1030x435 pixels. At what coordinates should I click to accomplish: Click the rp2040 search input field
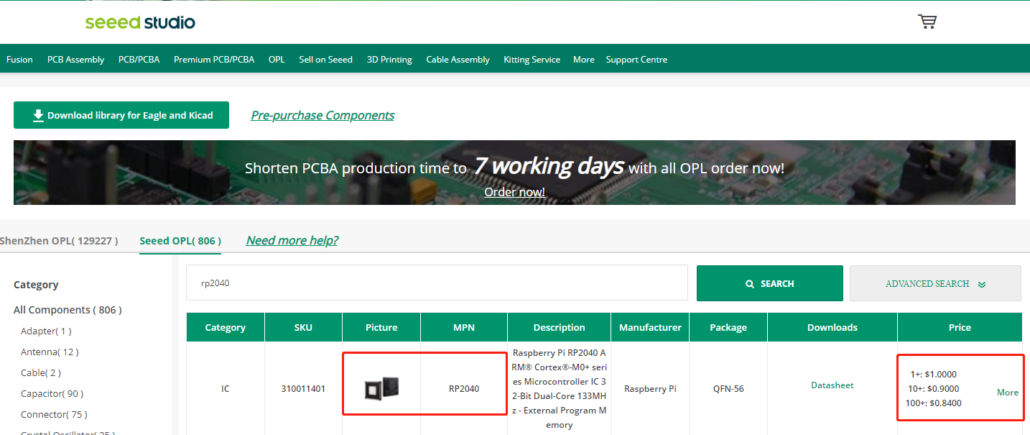436,283
